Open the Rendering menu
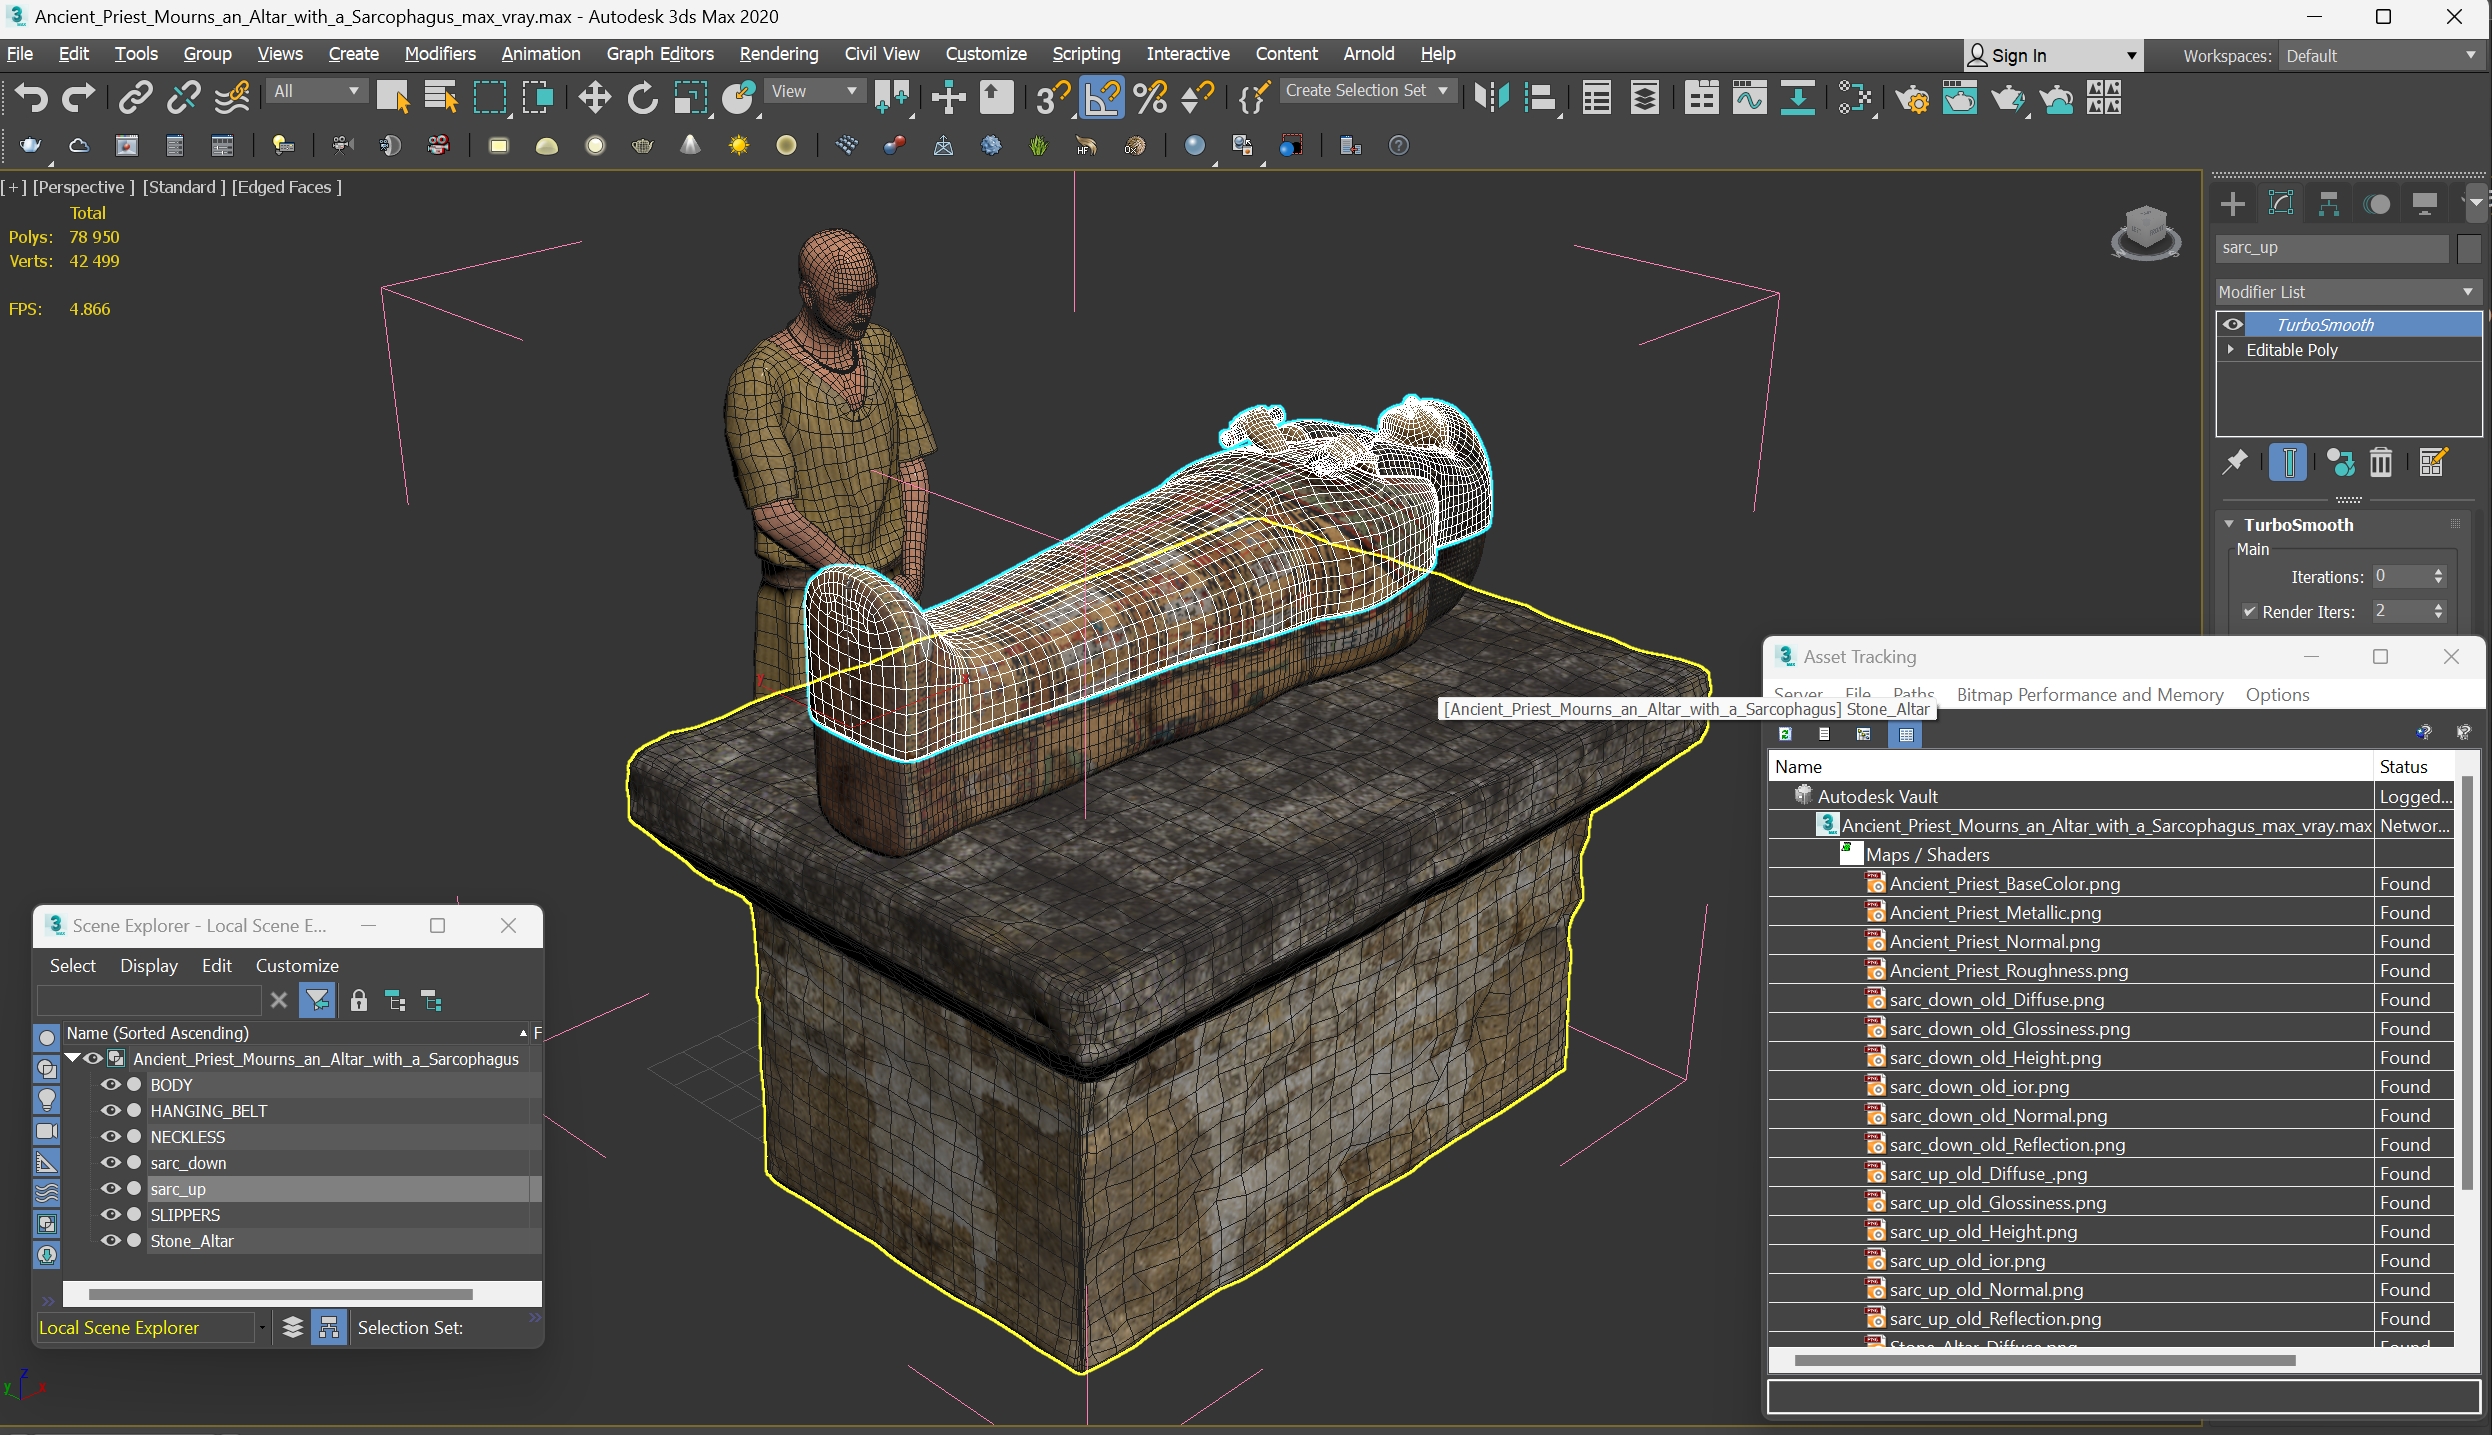The height and width of the screenshot is (1435, 2492). [779, 54]
